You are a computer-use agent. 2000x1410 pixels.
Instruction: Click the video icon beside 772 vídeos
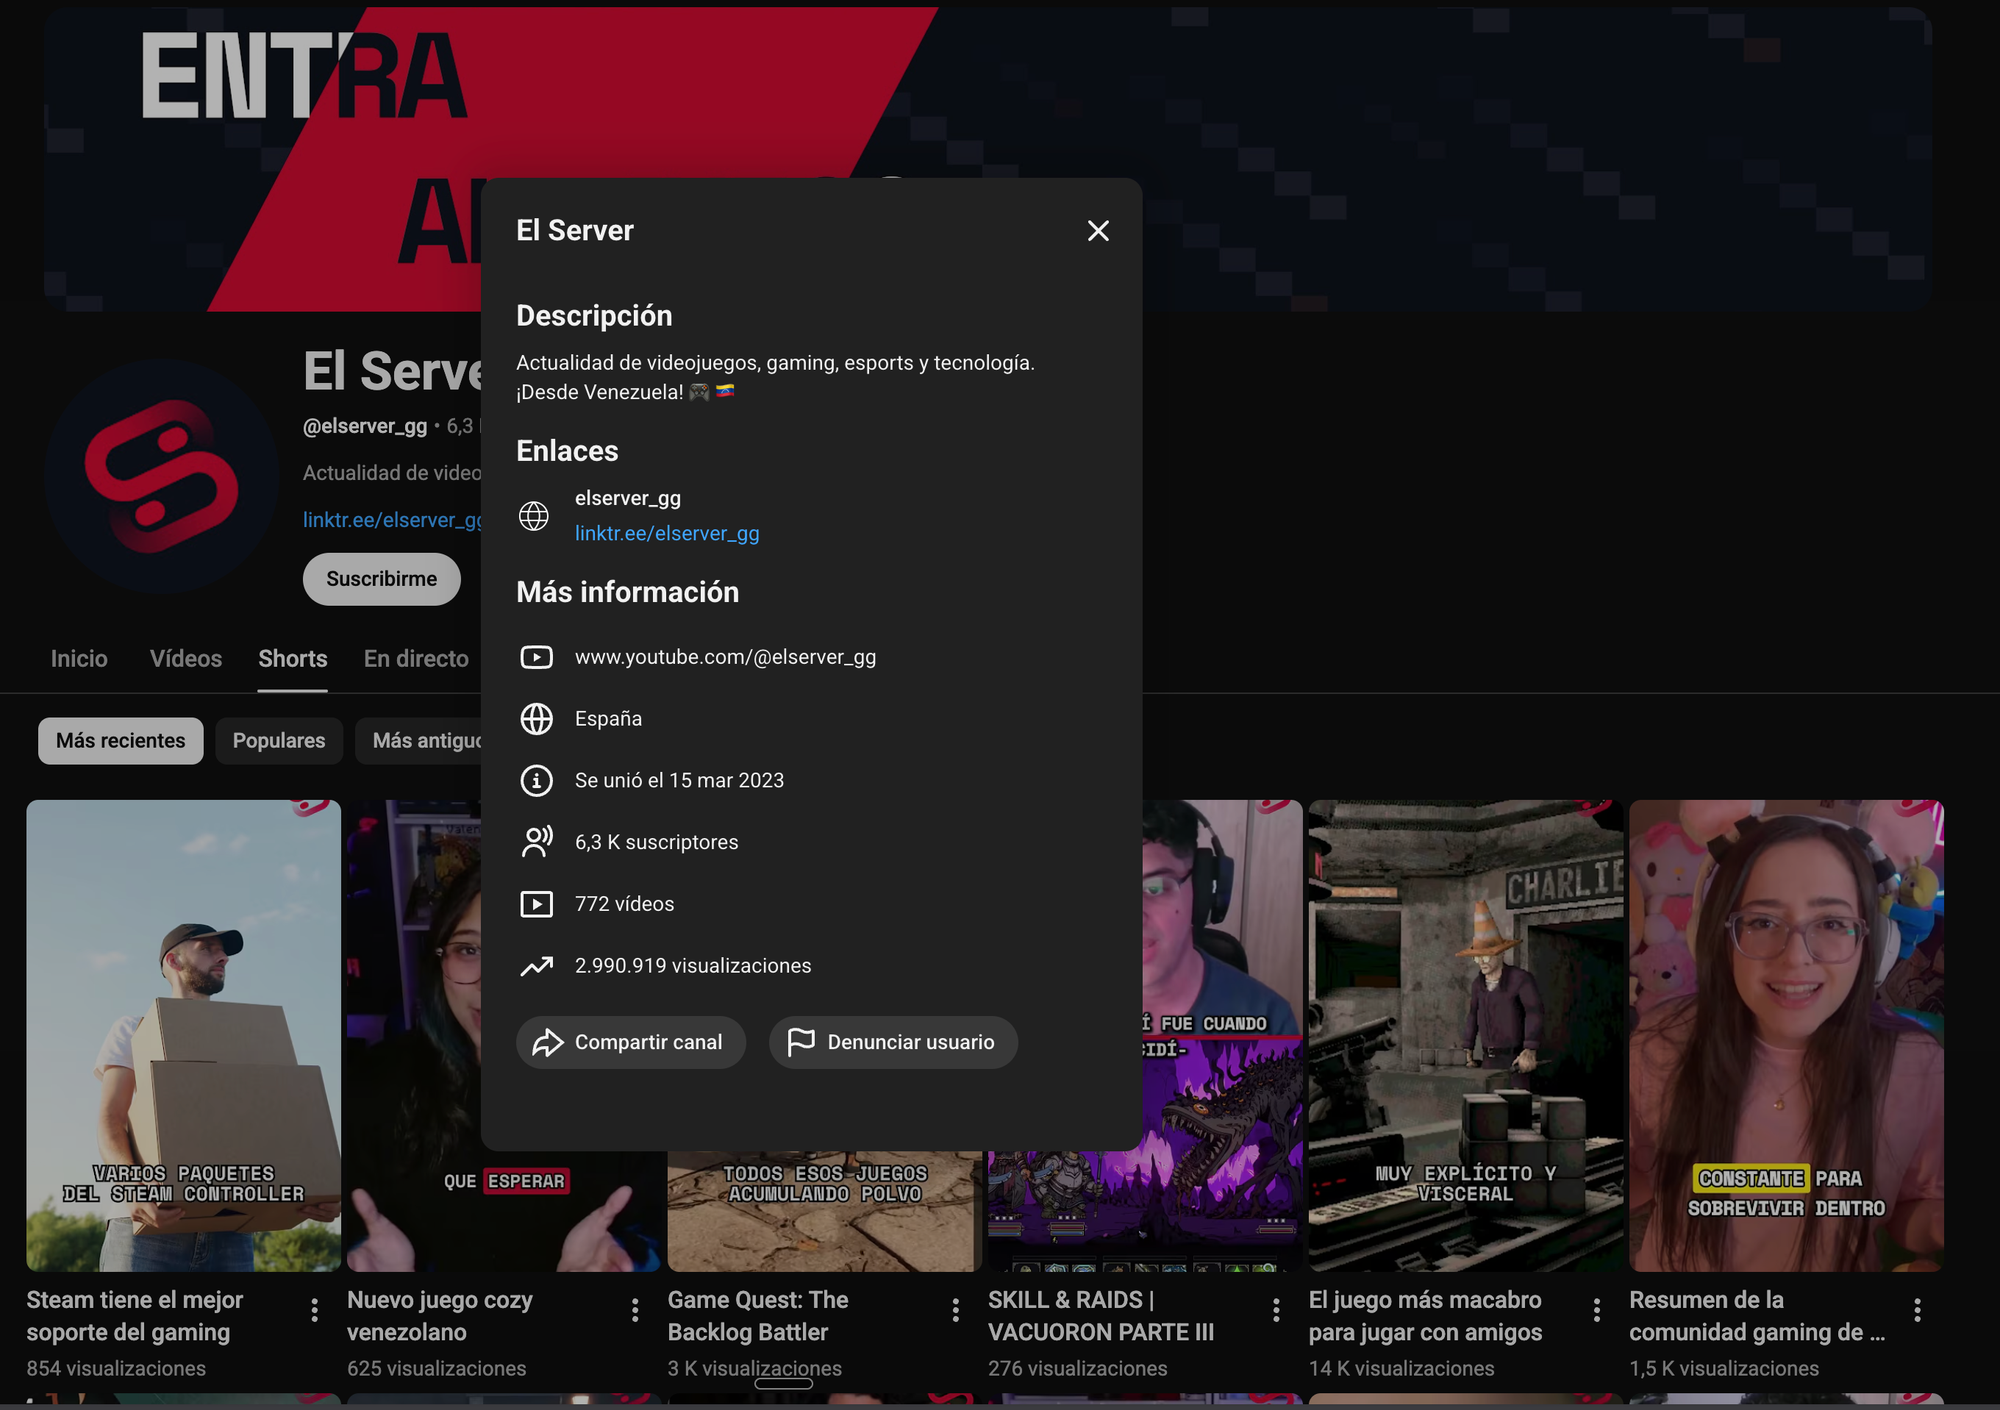(x=536, y=904)
